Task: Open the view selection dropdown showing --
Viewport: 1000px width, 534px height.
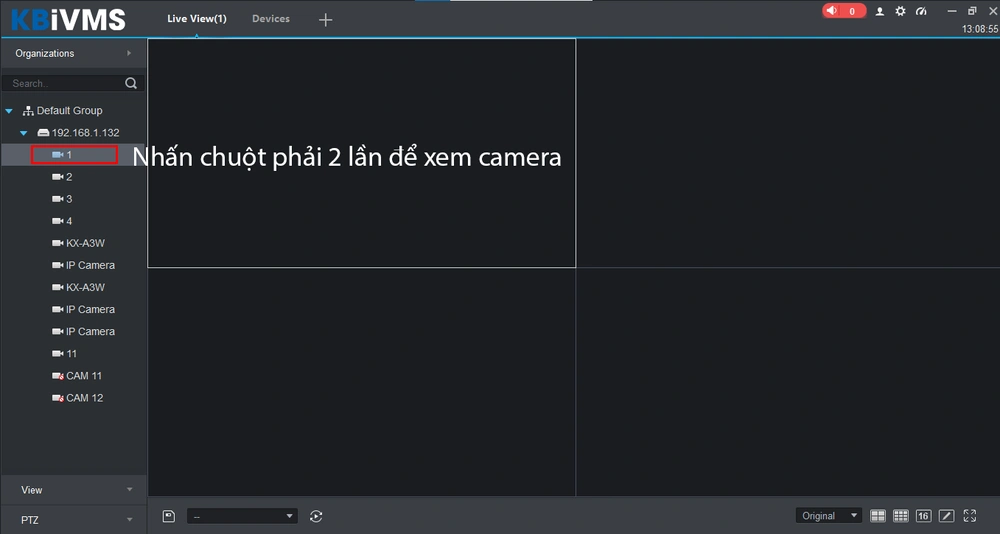Action: tap(242, 516)
